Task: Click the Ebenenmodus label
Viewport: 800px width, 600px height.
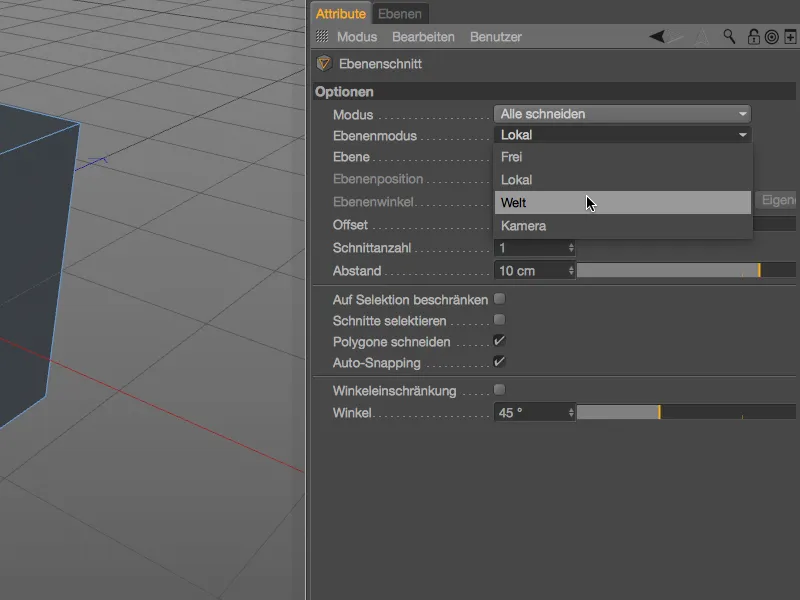Action: 374,136
